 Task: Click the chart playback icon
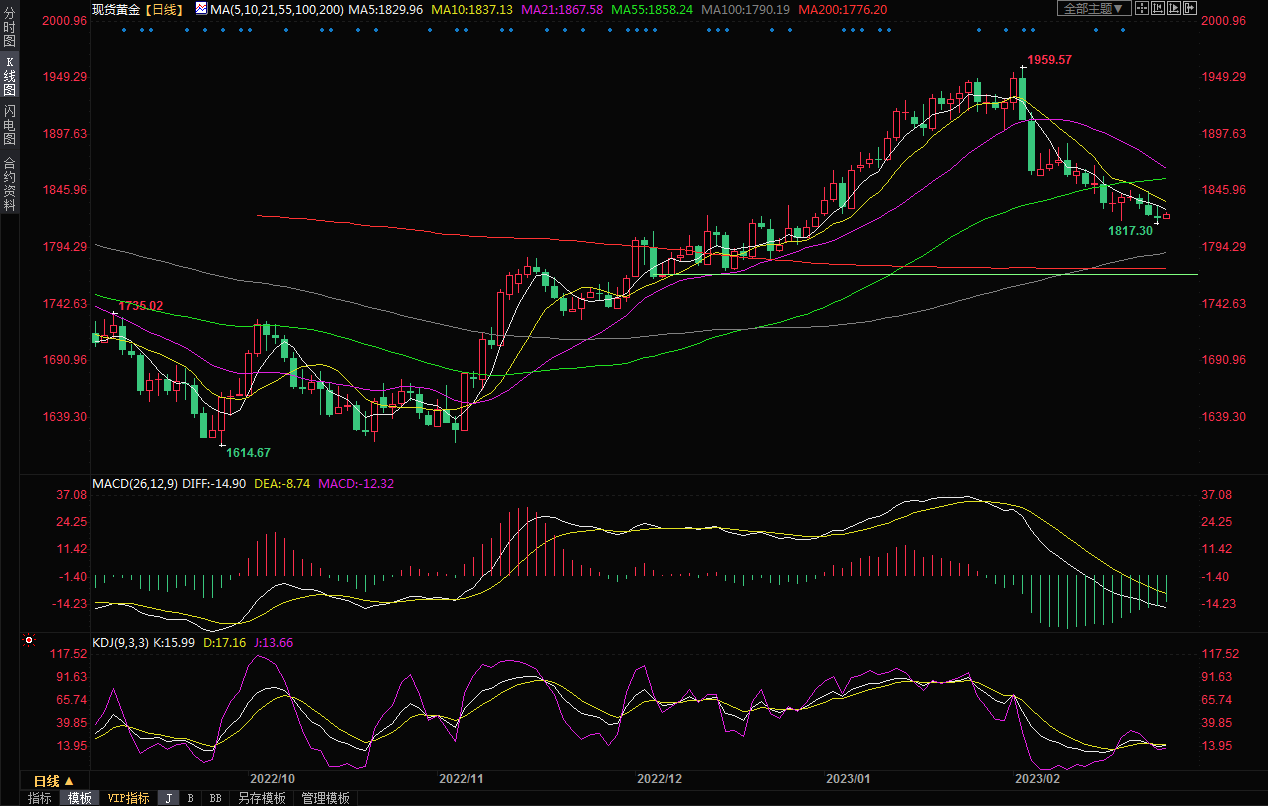[1173, 8]
